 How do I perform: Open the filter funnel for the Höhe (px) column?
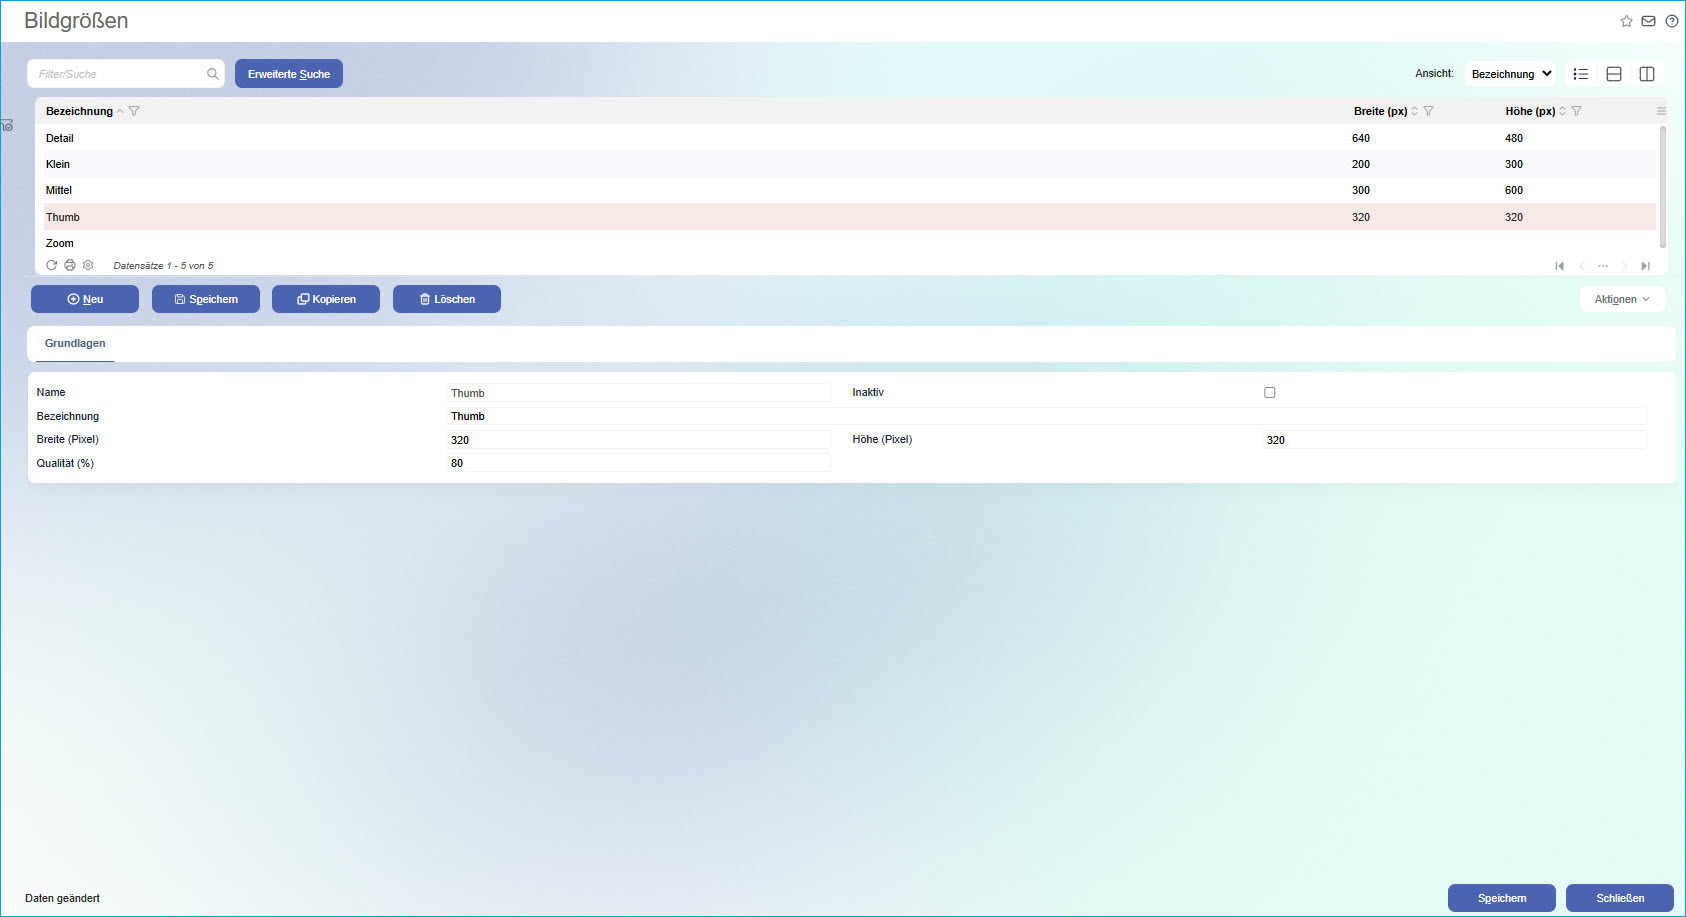[x=1576, y=111]
